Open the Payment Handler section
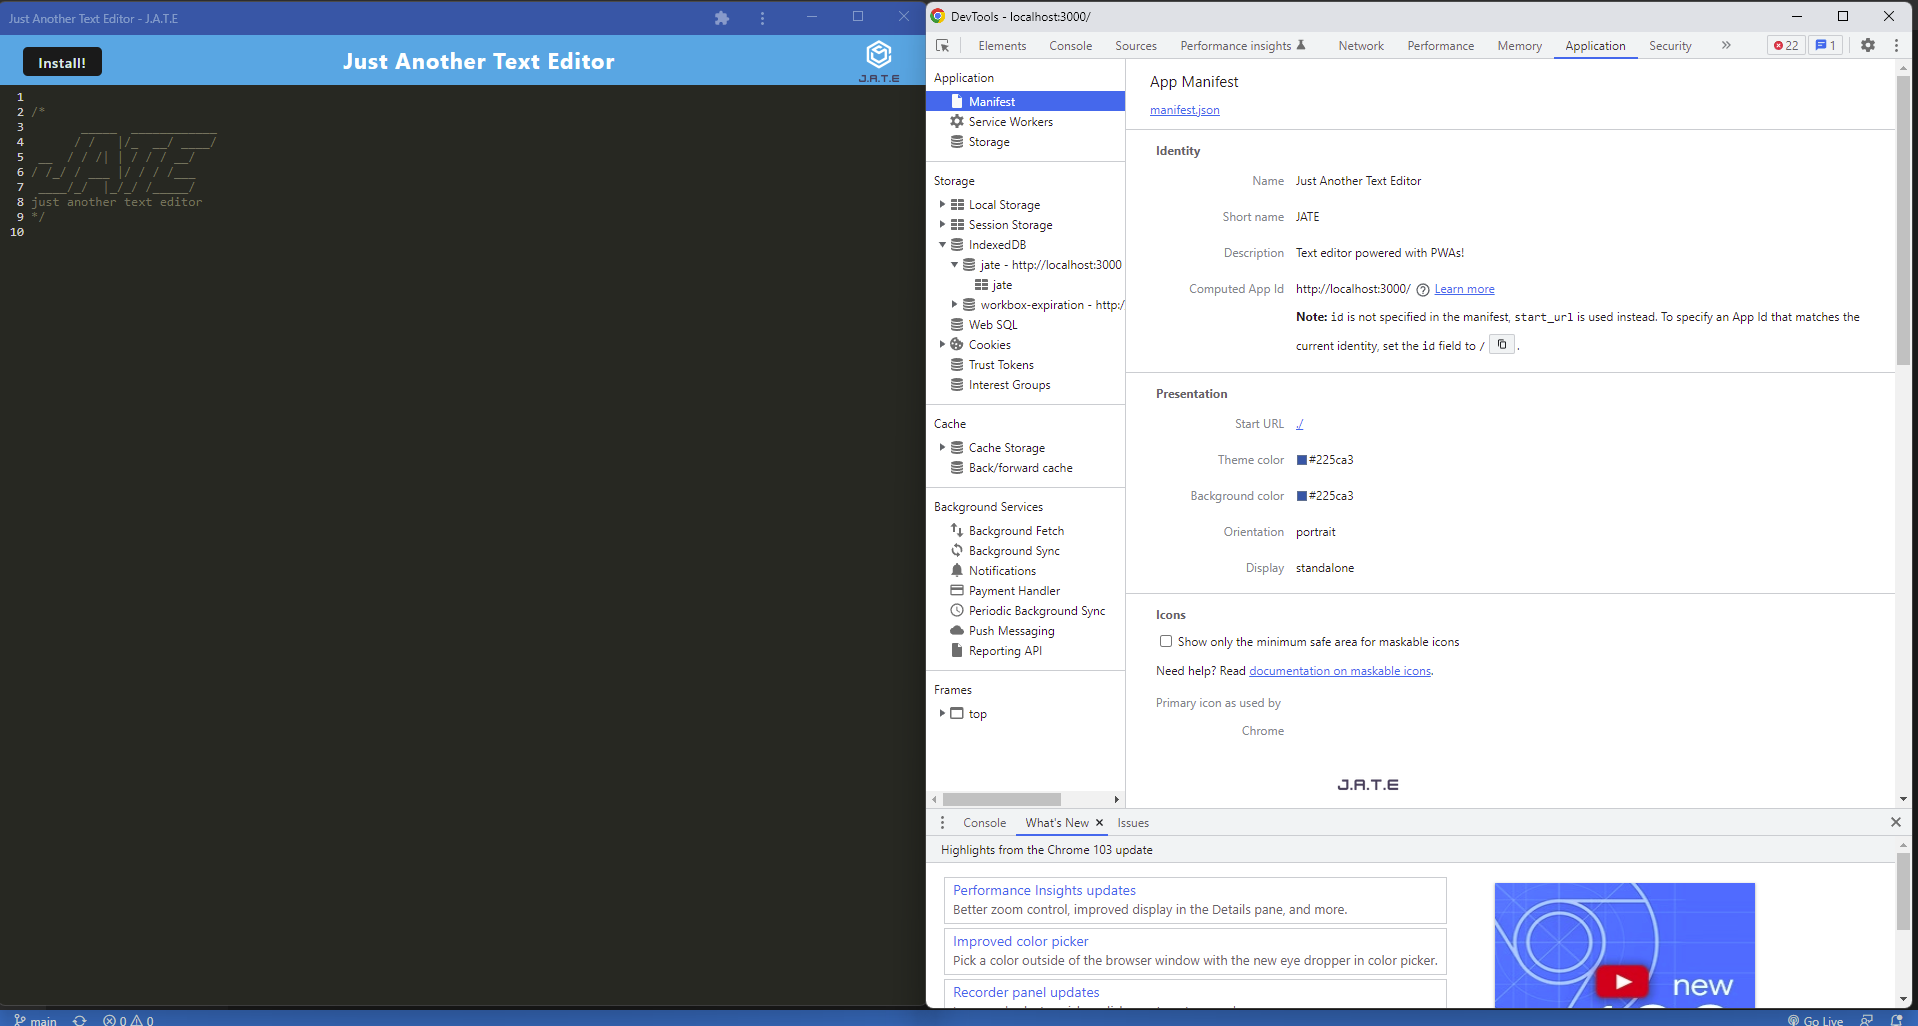 [x=1014, y=590]
